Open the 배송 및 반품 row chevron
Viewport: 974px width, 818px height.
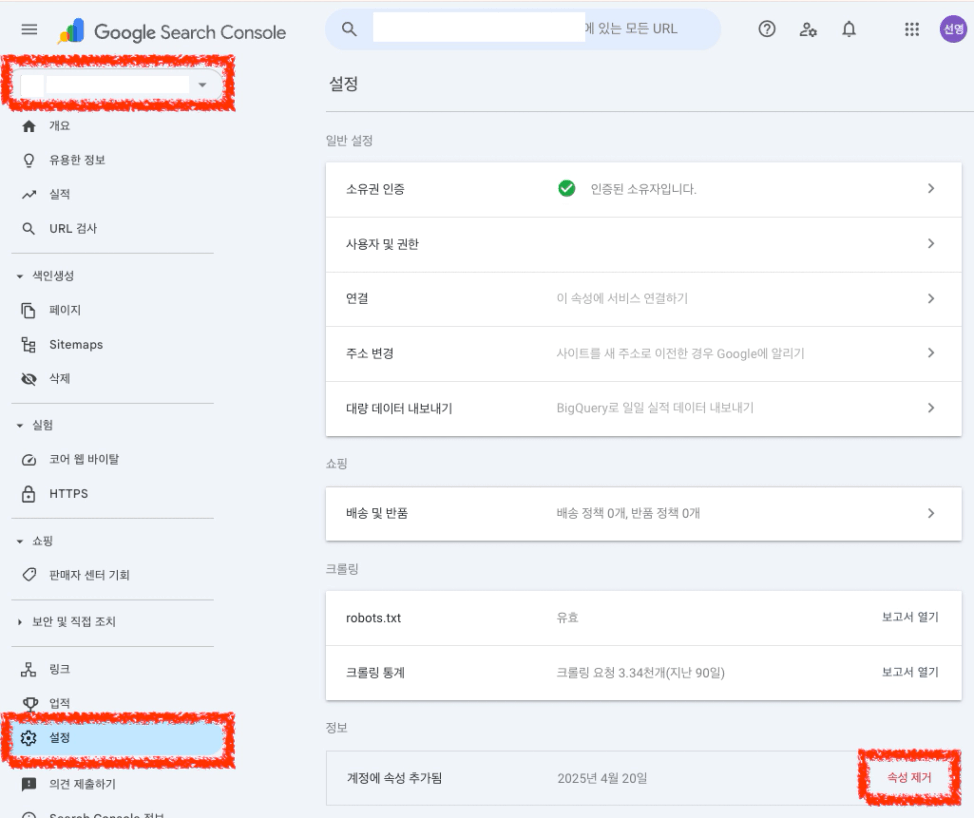click(x=931, y=513)
